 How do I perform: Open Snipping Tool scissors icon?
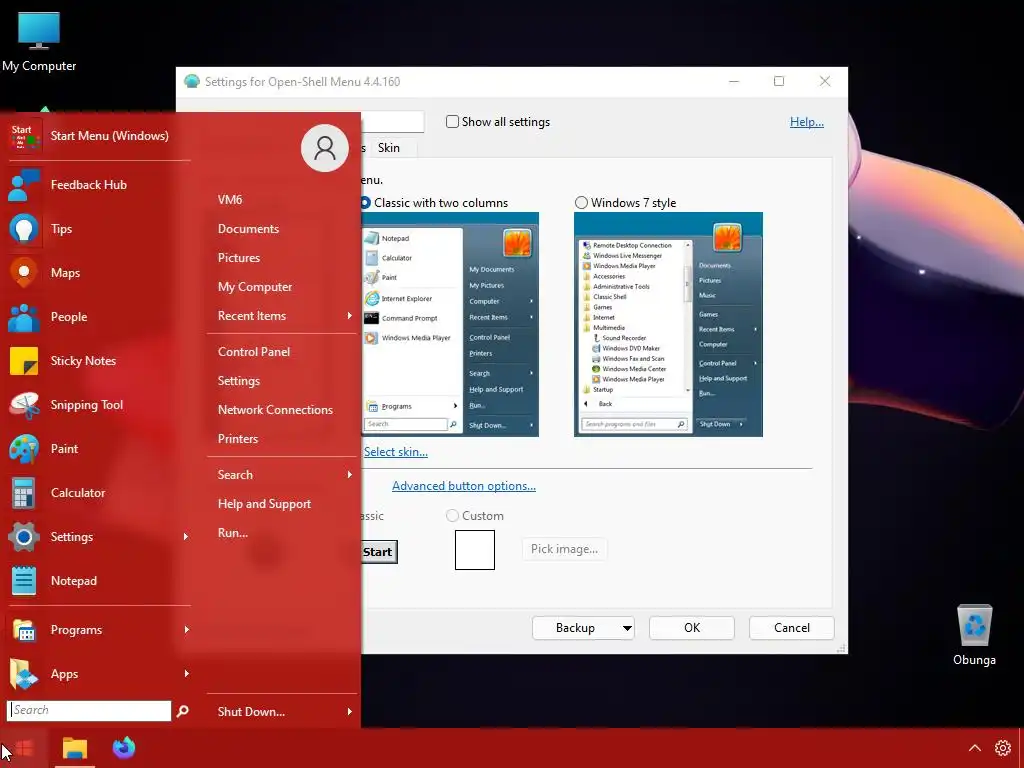[25, 405]
